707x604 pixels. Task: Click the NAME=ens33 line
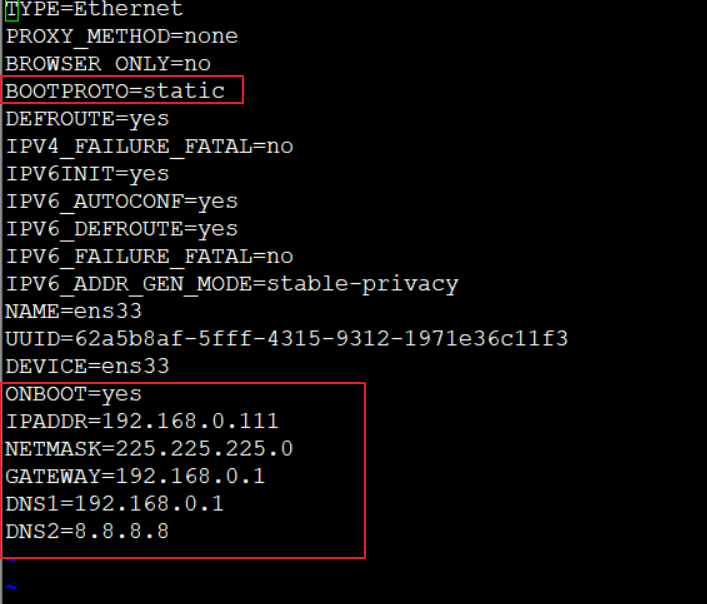(73, 311)
